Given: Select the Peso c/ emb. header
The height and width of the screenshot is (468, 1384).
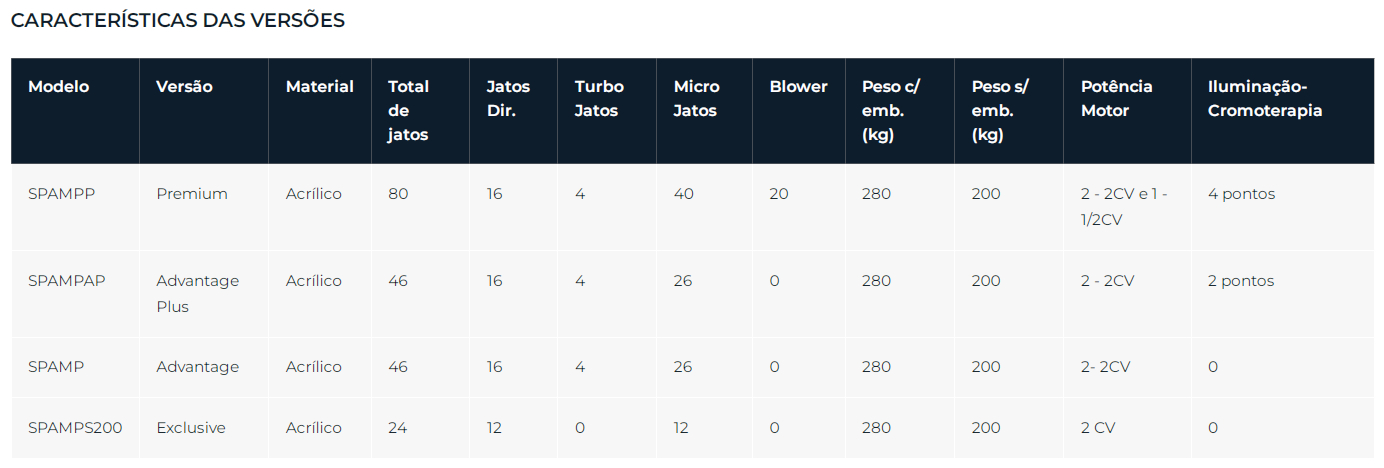Looking at the screenshot, I should point(891,111).
